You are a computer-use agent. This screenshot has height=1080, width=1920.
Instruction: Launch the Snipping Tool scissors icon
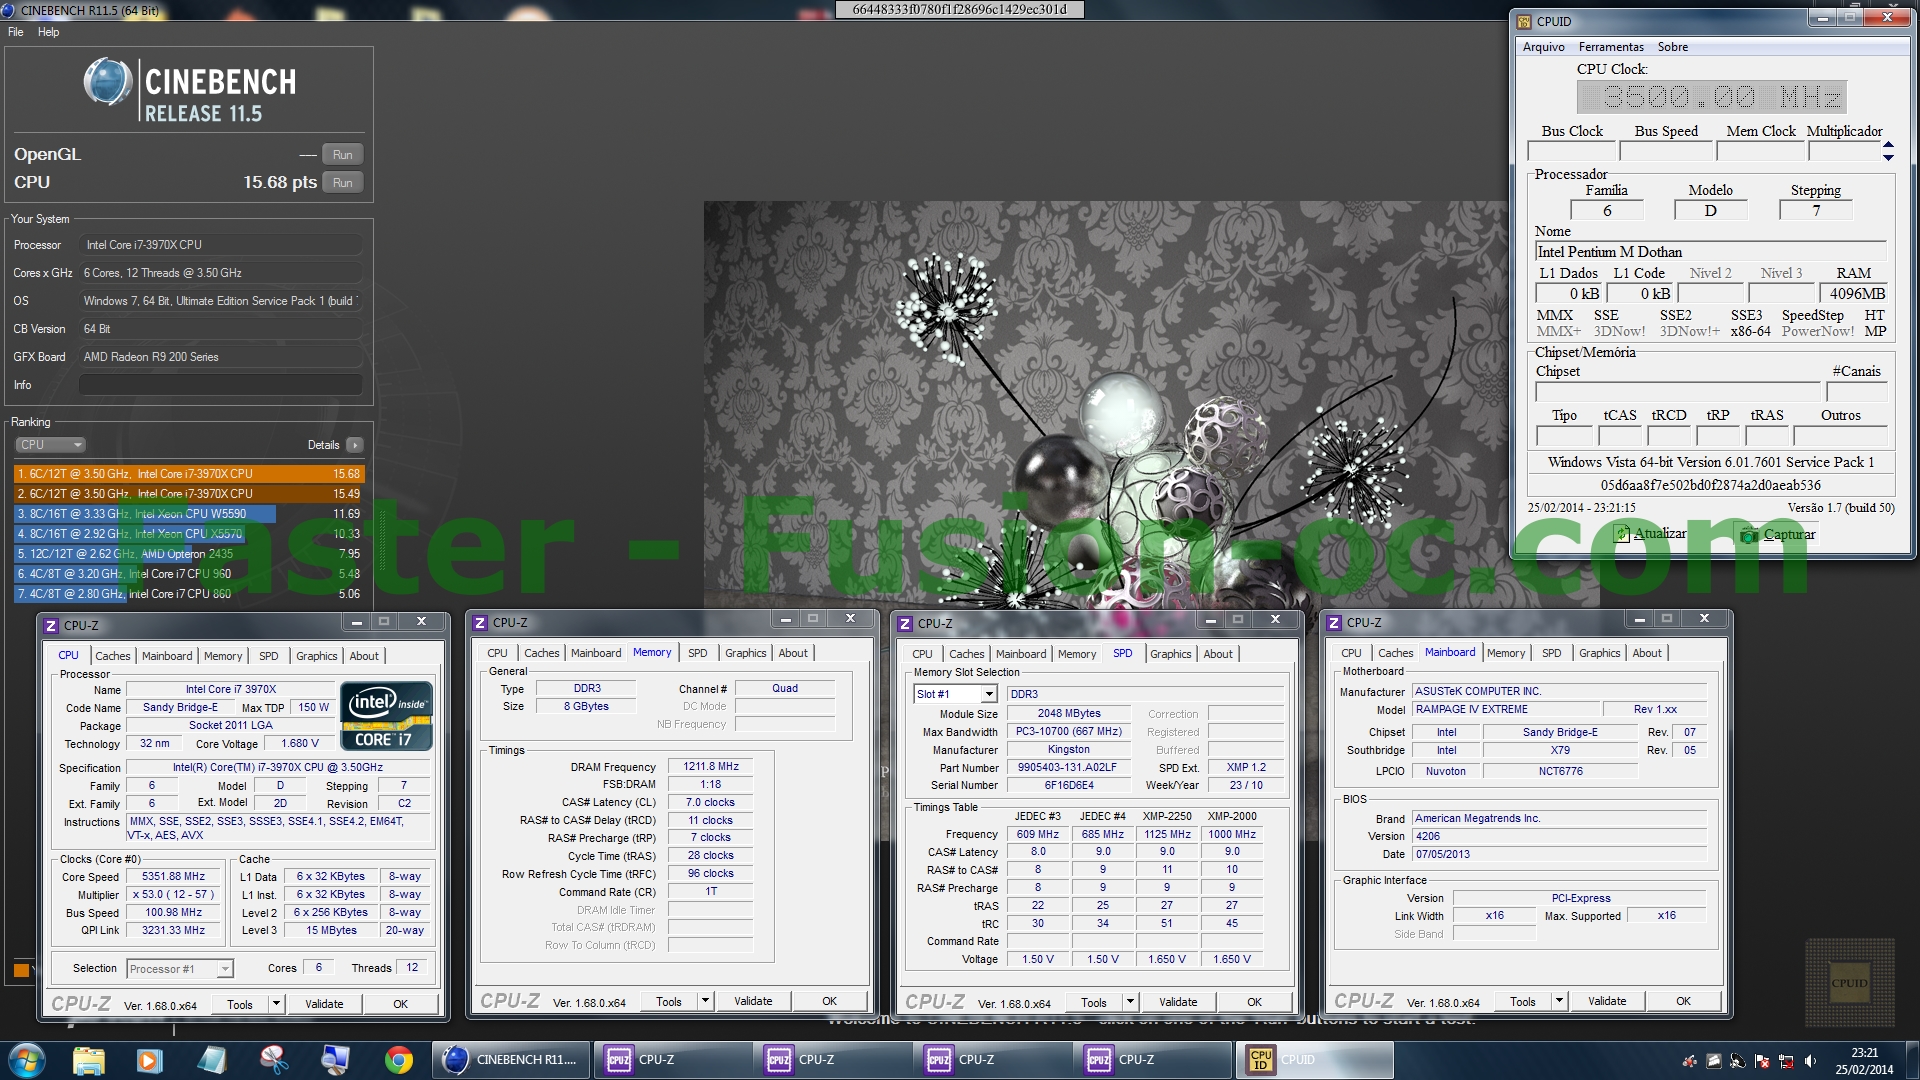(273, 1060)
